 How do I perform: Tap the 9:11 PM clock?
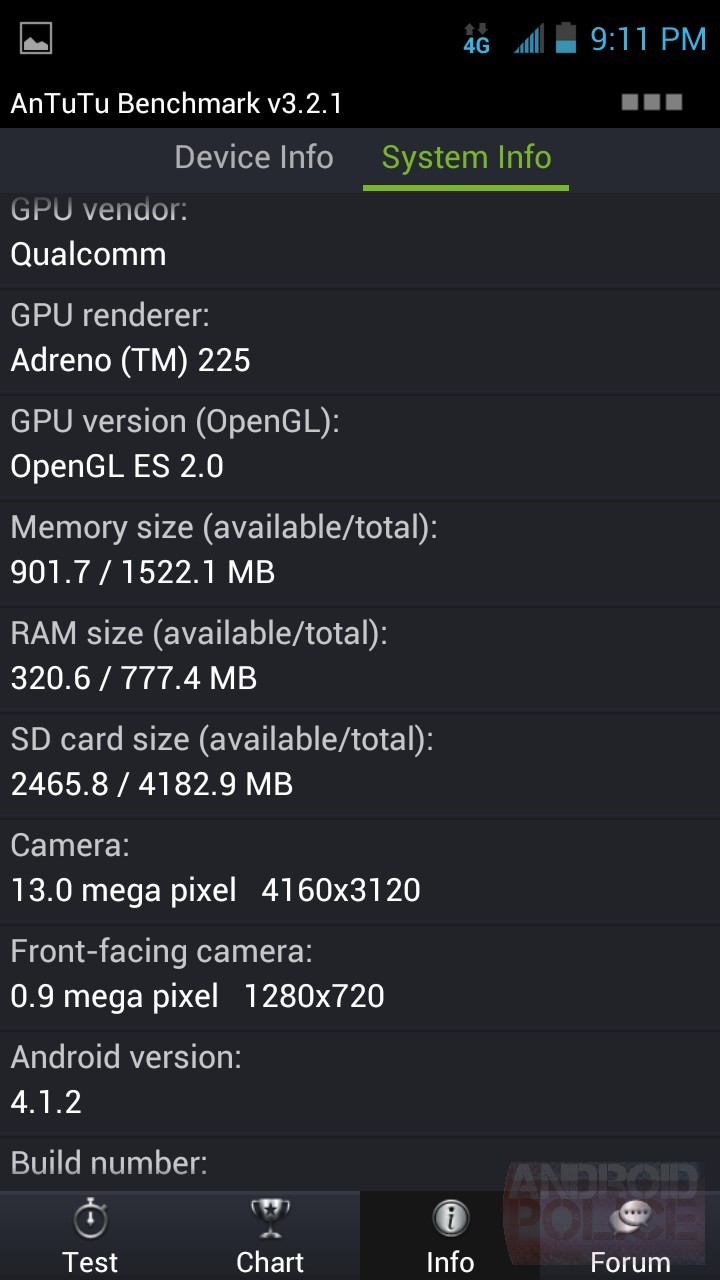(x=648, y=39)
